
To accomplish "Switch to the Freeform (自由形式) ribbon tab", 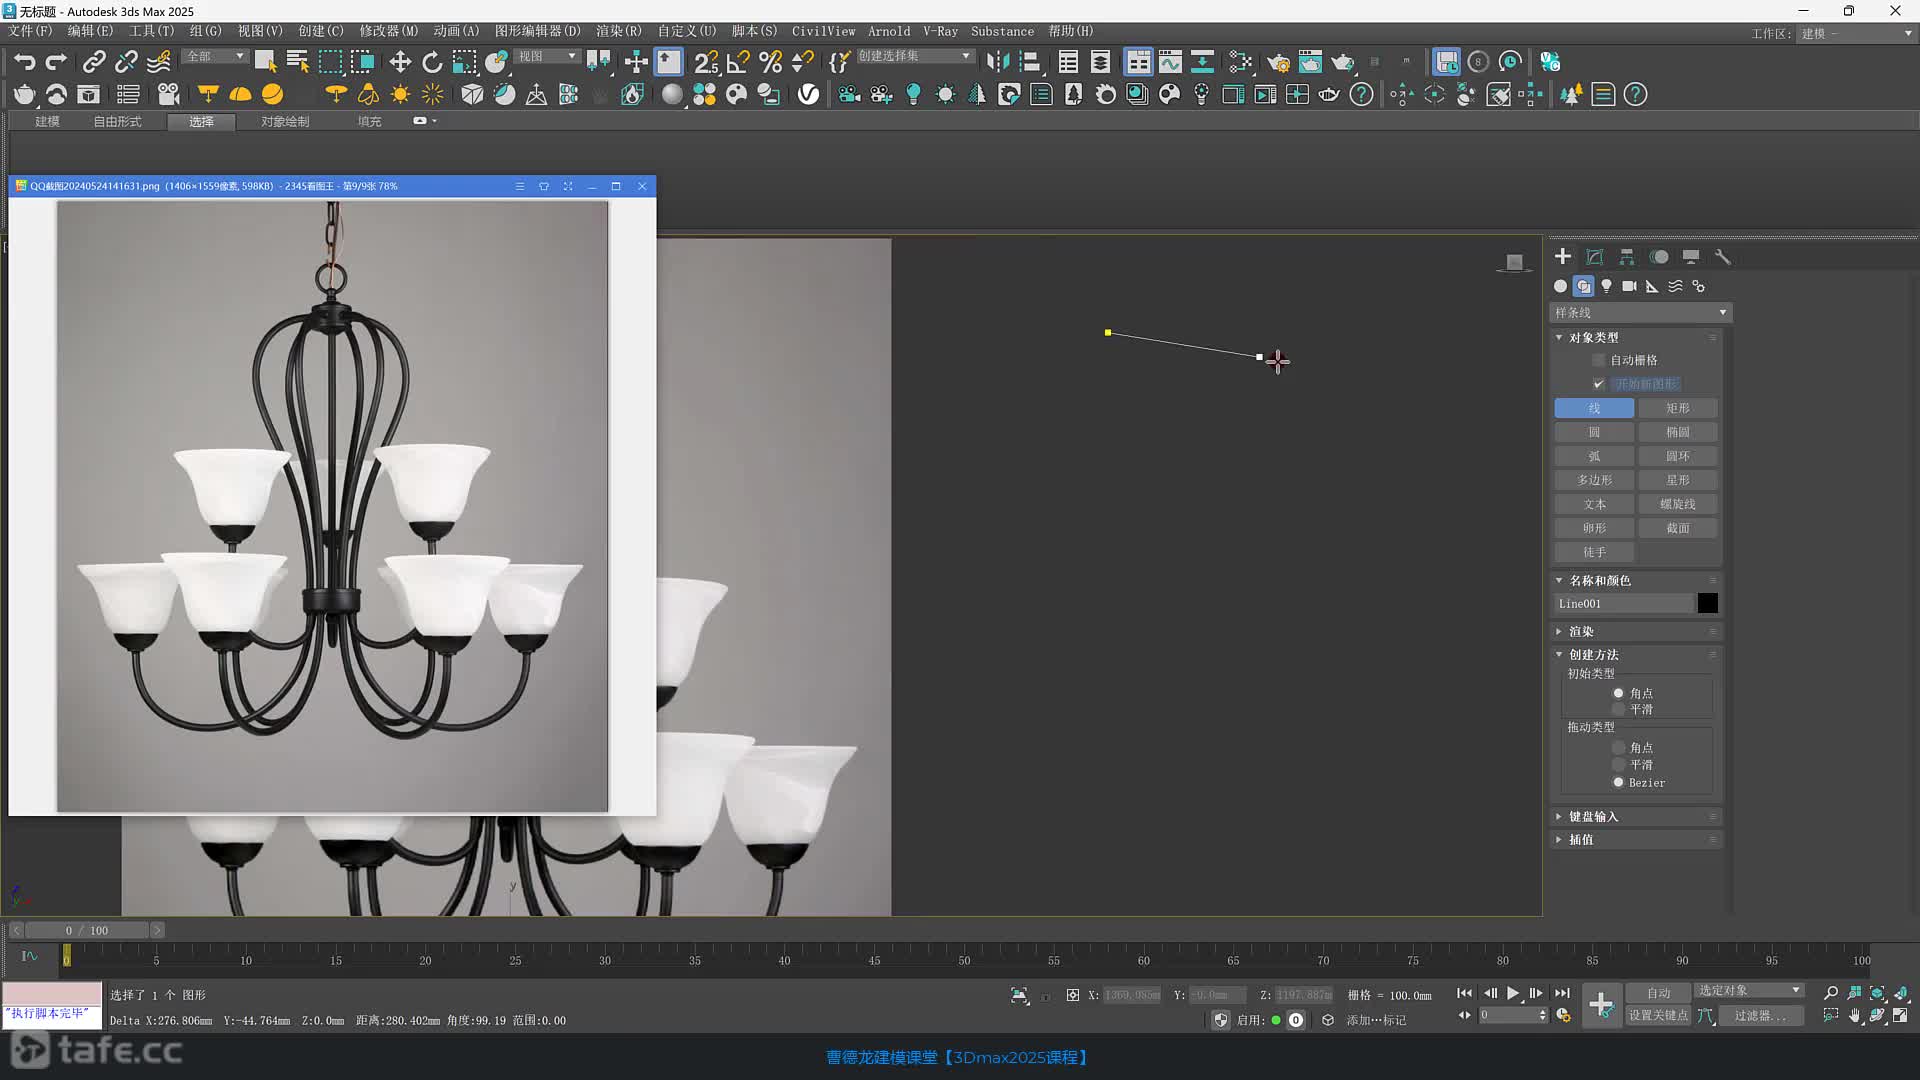I will (x=117, y=122).
